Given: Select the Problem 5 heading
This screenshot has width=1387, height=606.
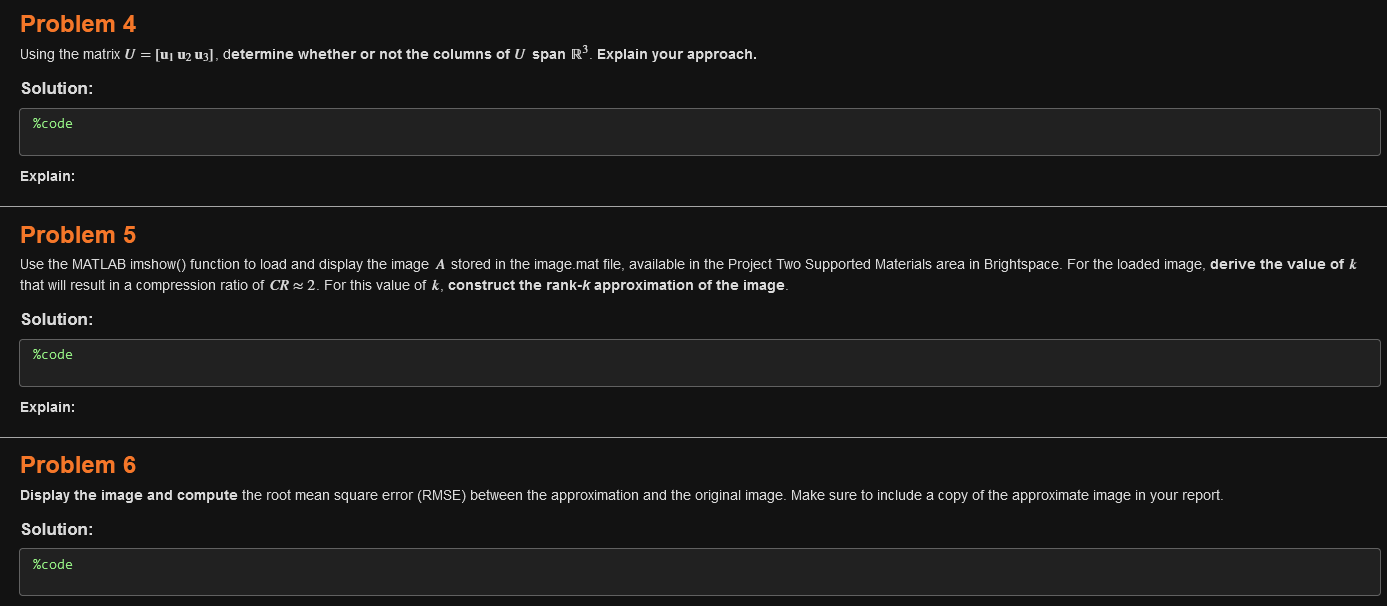Looking at the screenshot, I should 78,235.
